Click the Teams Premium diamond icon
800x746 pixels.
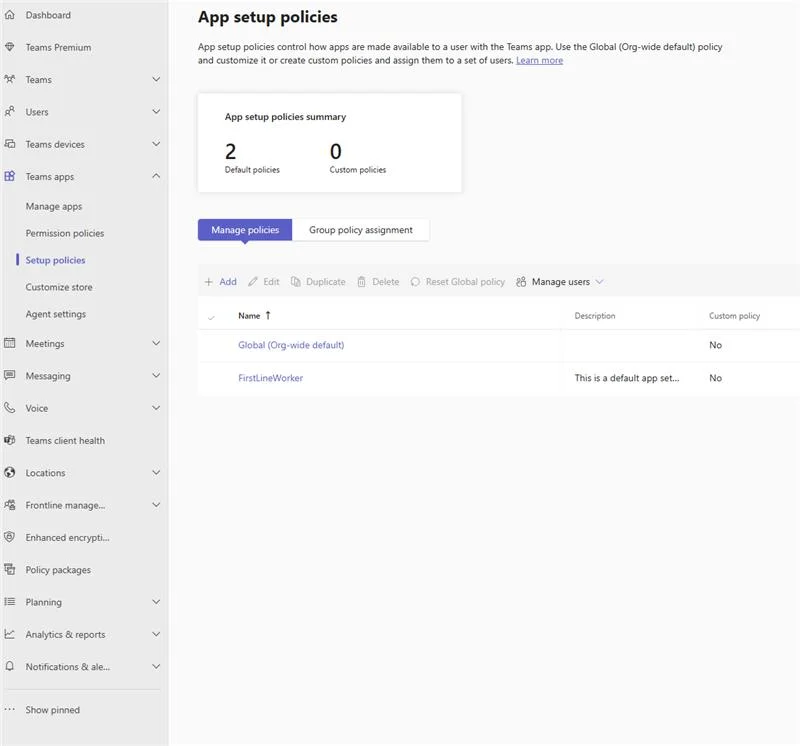9,47
